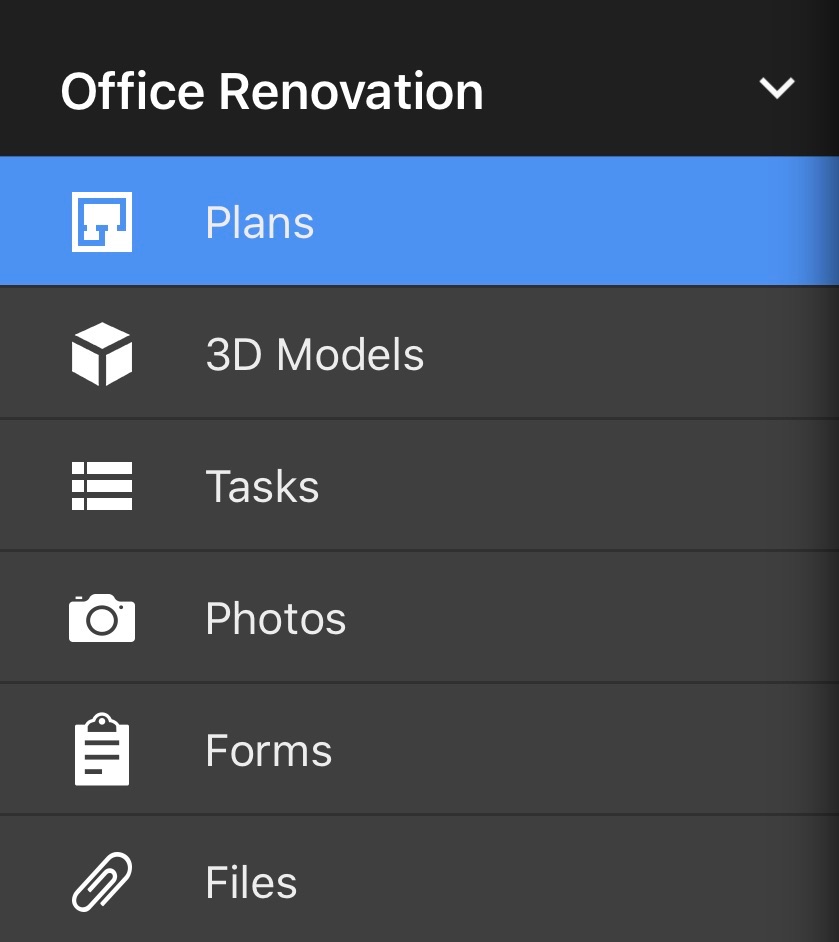Click blank space right of Tasks label

(x=580, y=487)
